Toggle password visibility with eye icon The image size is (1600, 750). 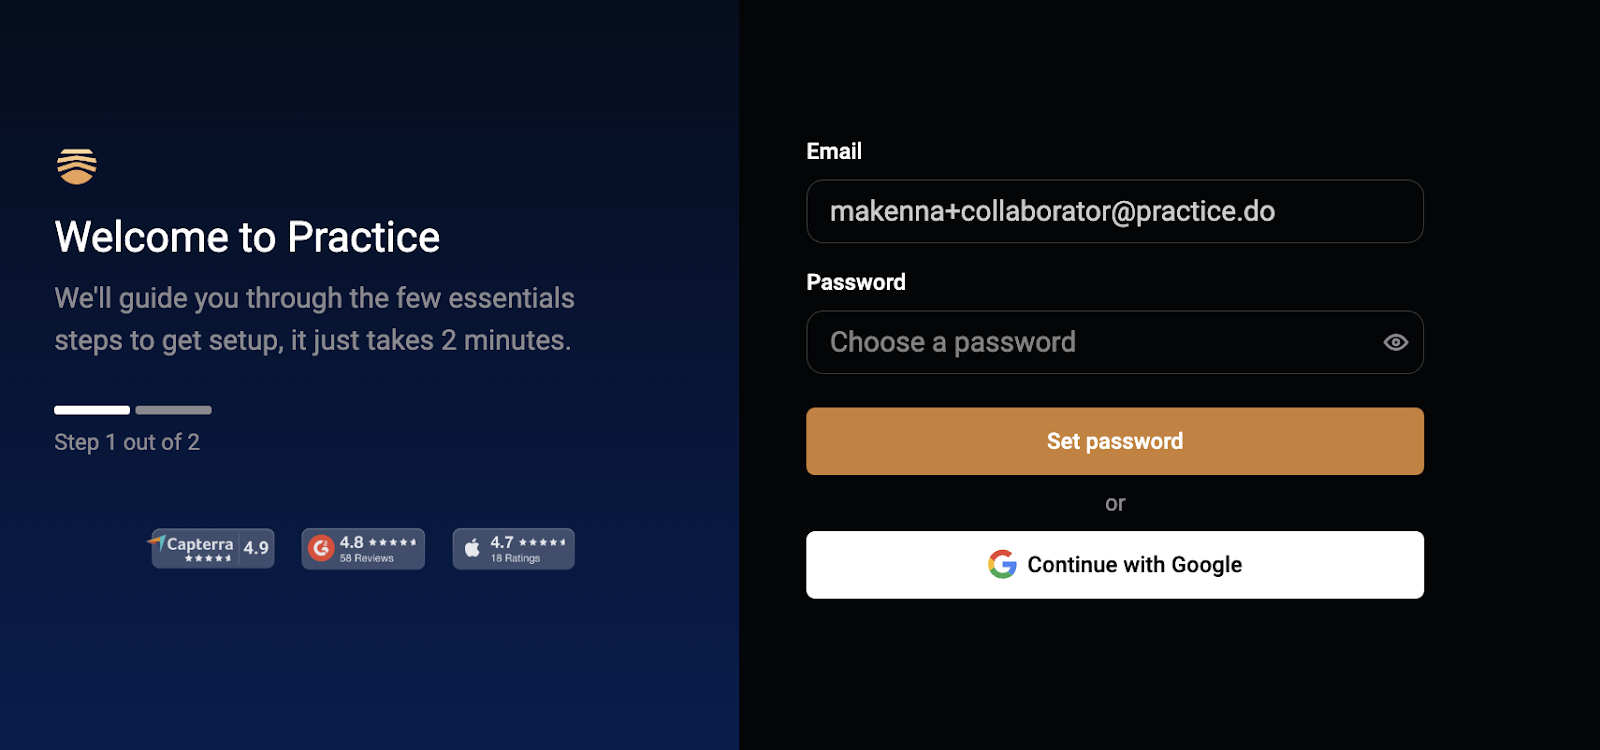tap(1396, 342)
